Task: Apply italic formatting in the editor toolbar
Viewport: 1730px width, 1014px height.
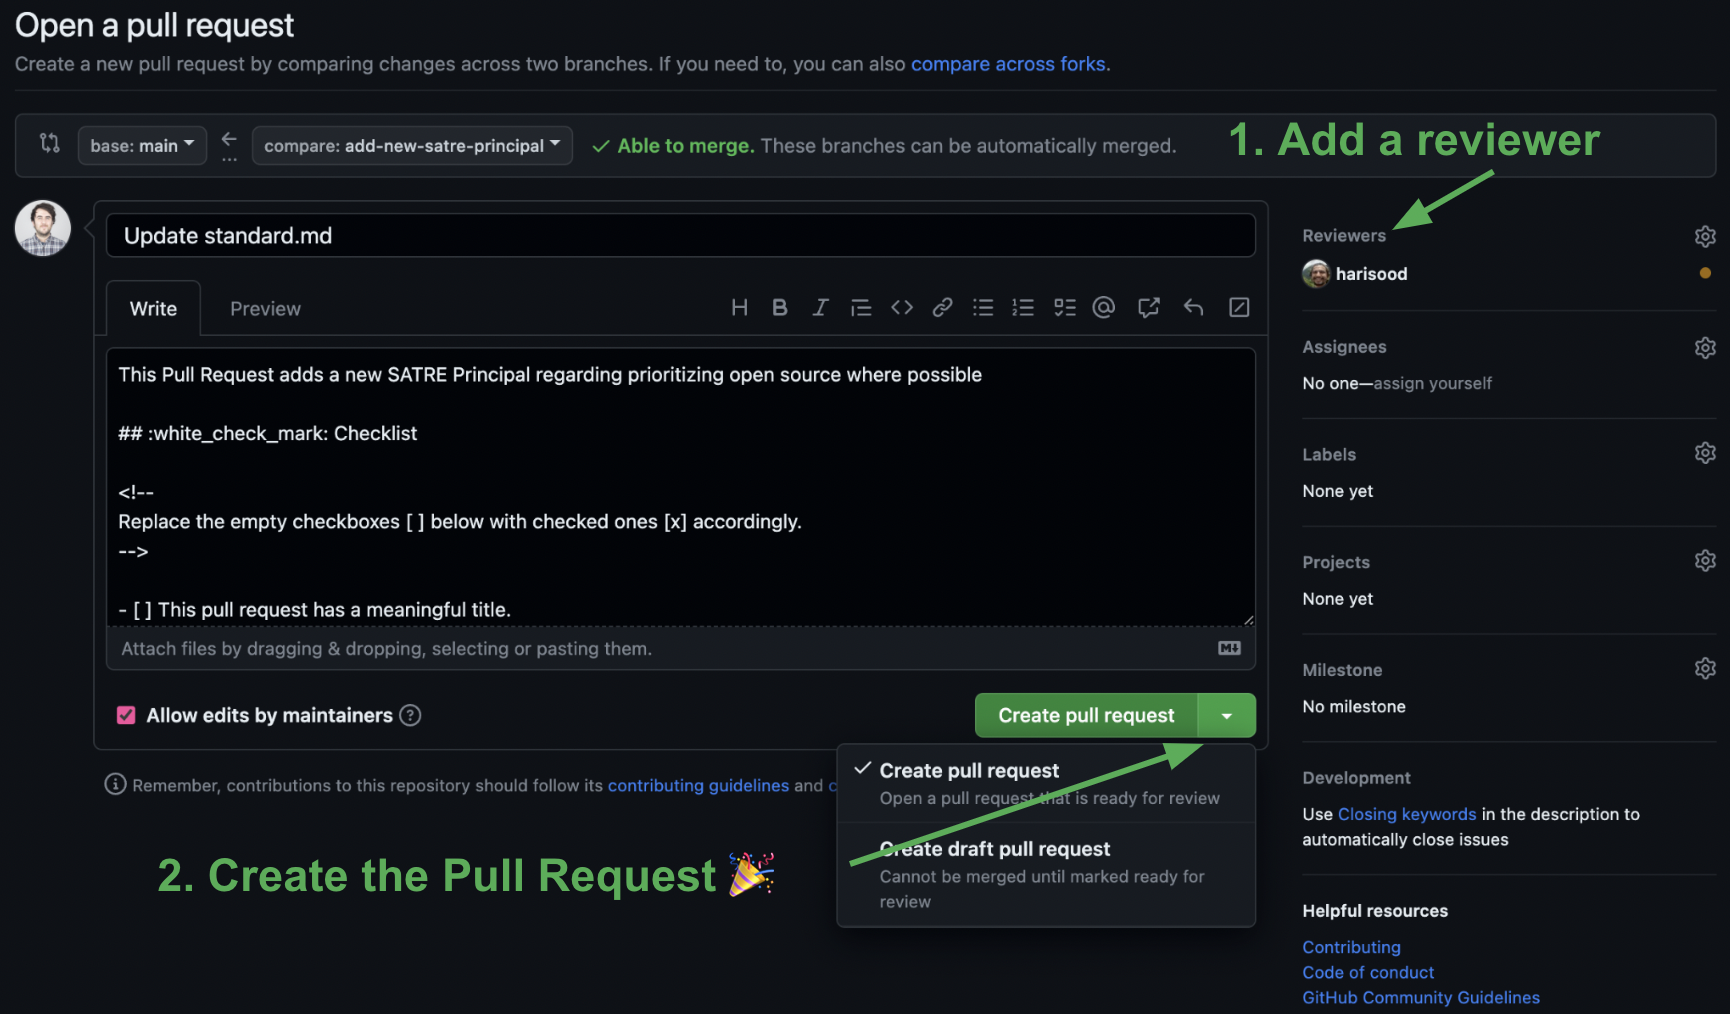Action: [x=820, y=308]
